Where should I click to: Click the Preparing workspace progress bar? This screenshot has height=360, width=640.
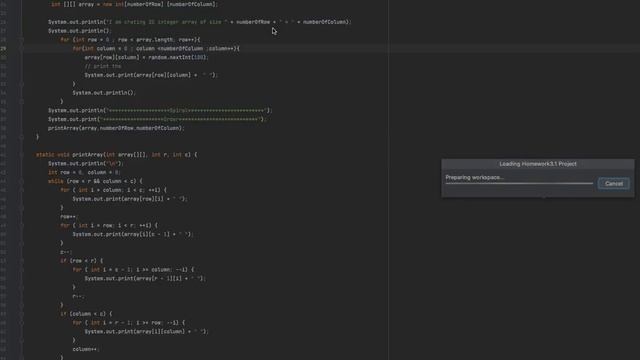pos(519,184)
